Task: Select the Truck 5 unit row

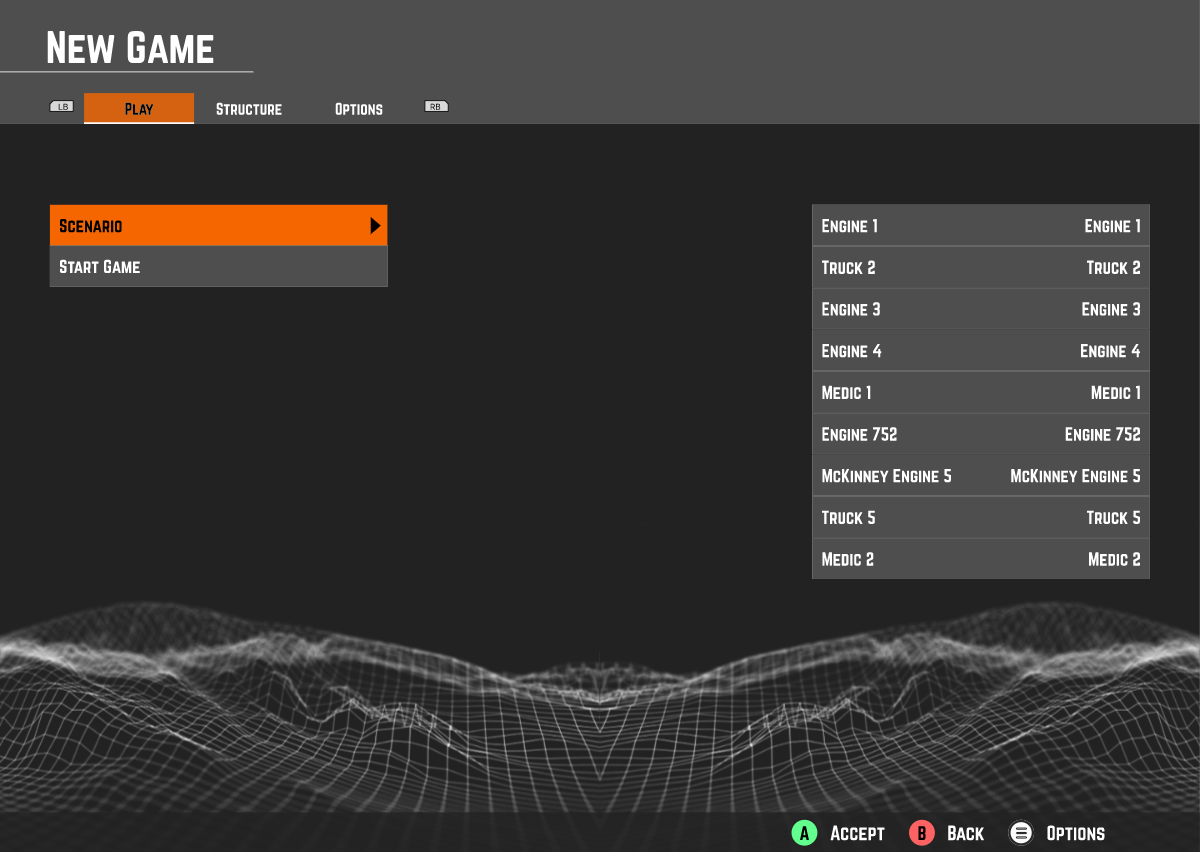Action: coord(980,518)
